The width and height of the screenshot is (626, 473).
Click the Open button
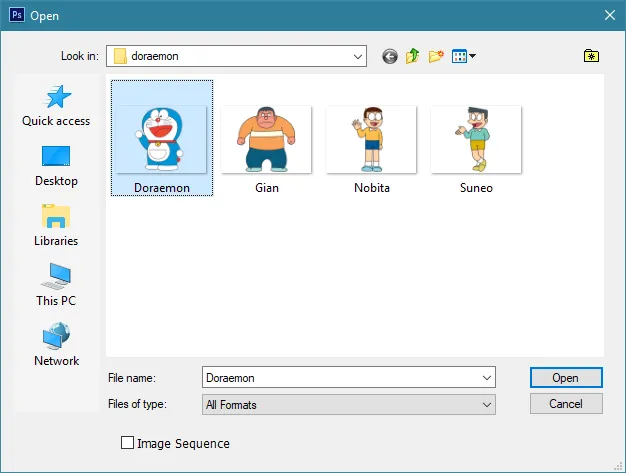[x=566, y=378]
